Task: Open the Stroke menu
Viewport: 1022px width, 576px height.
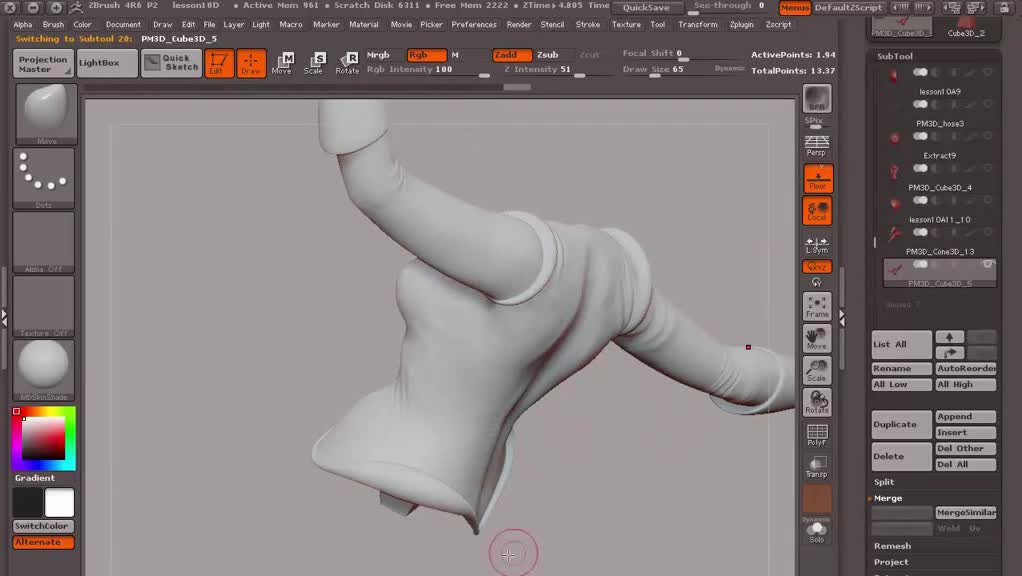Action: click(x=588, y=24)
